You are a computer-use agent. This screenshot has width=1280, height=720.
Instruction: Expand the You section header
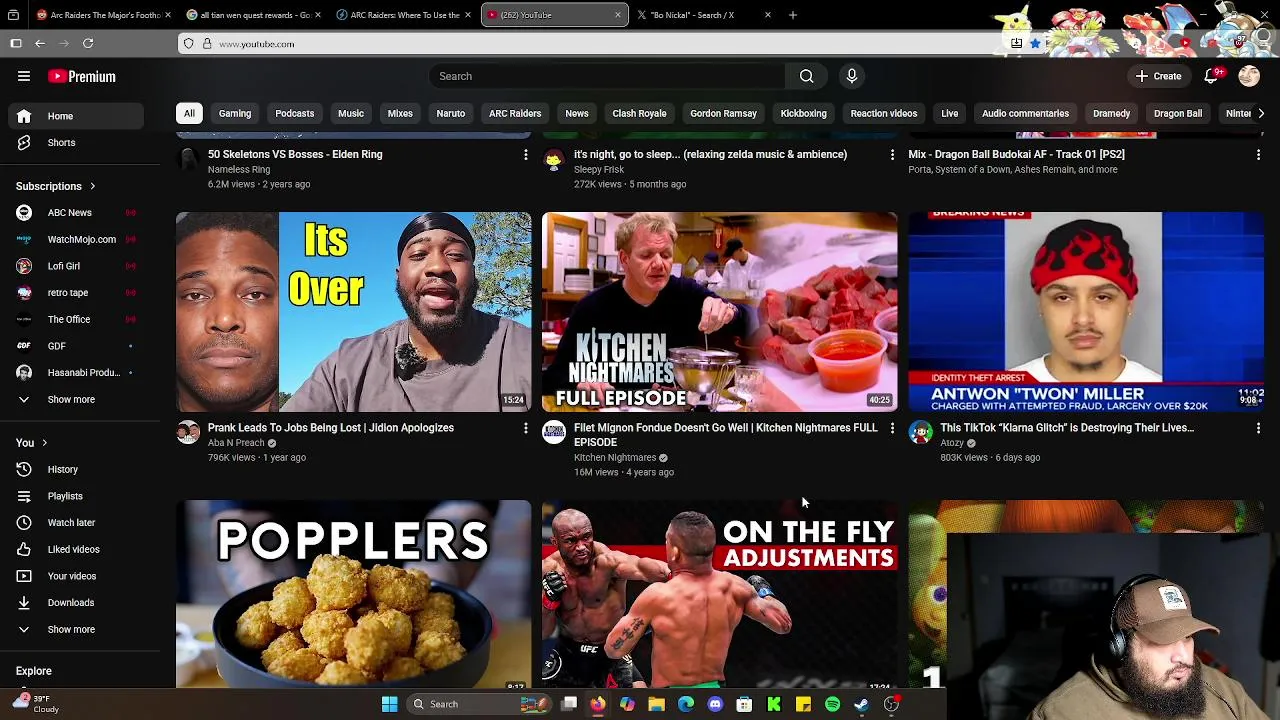32,443
